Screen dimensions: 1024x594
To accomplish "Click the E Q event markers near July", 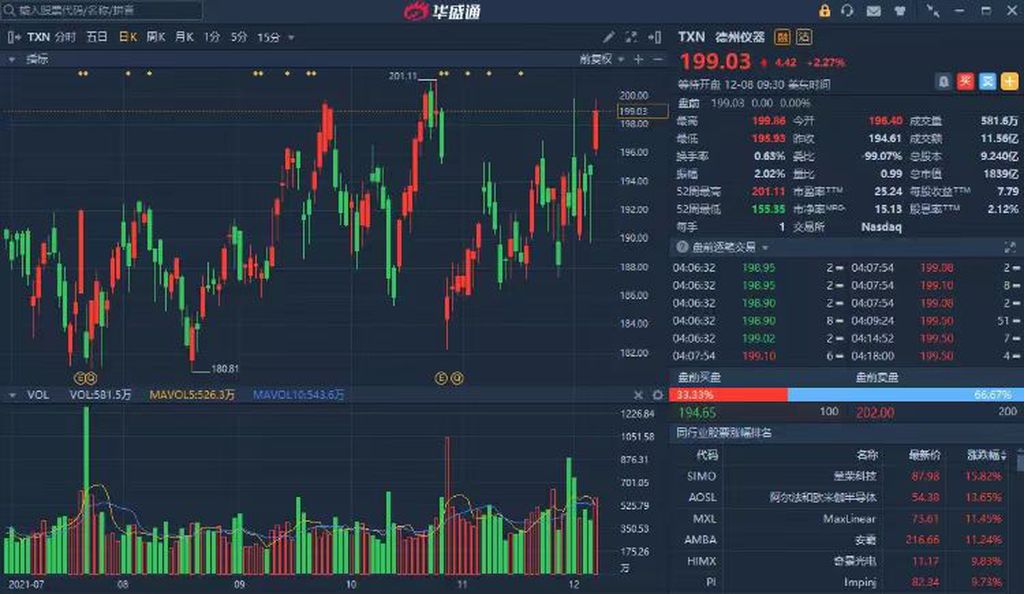I will [86, 378].
